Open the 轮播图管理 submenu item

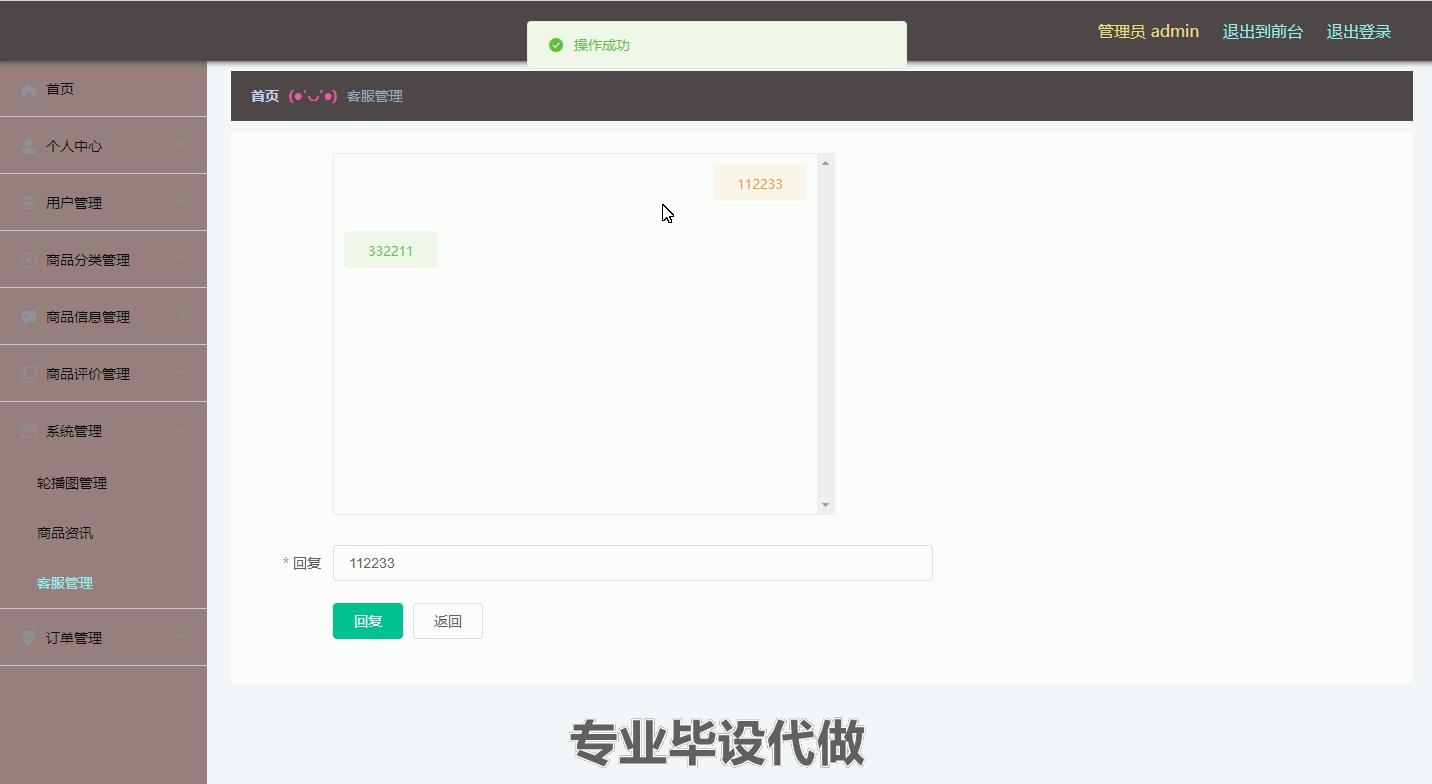pyautogui.click(x=72, y=483)
